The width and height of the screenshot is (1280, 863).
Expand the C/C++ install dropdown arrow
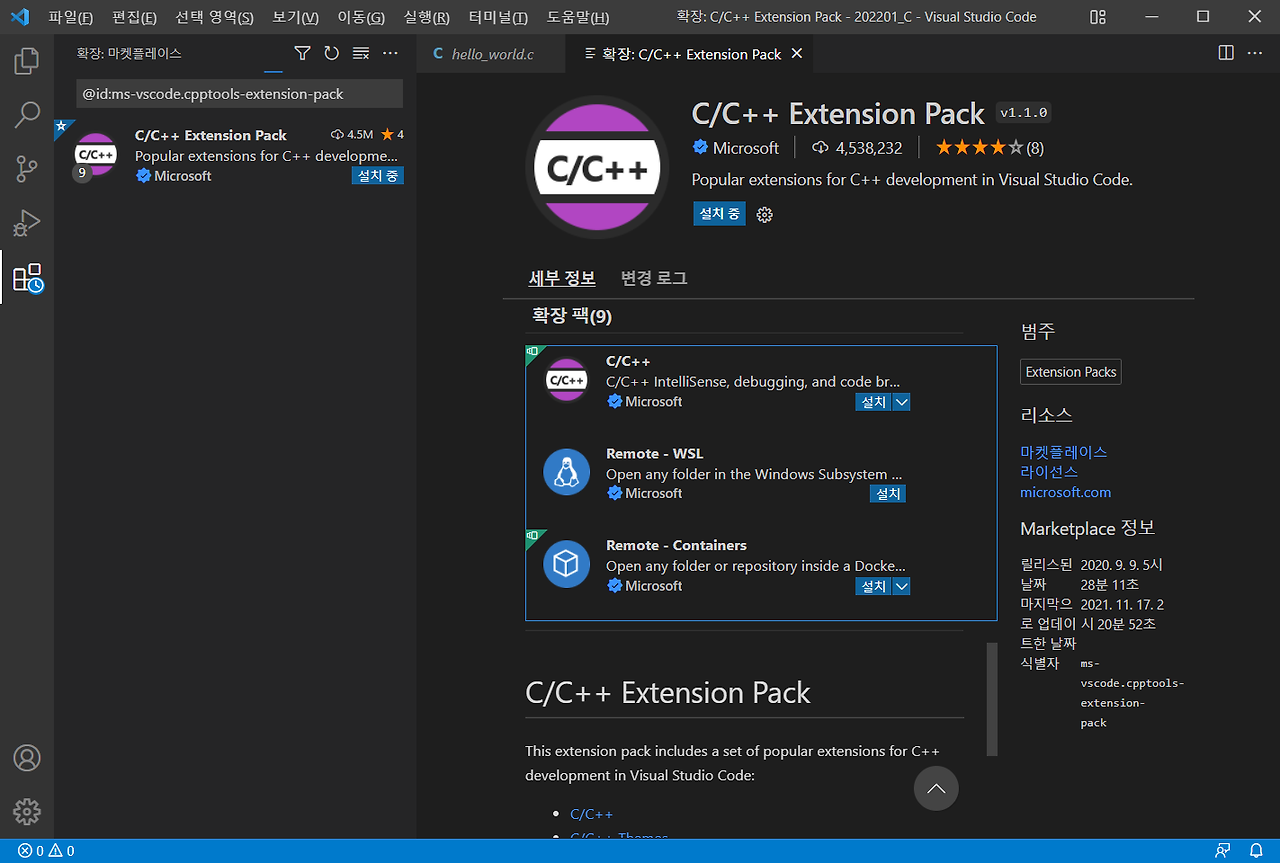[901, 402]
